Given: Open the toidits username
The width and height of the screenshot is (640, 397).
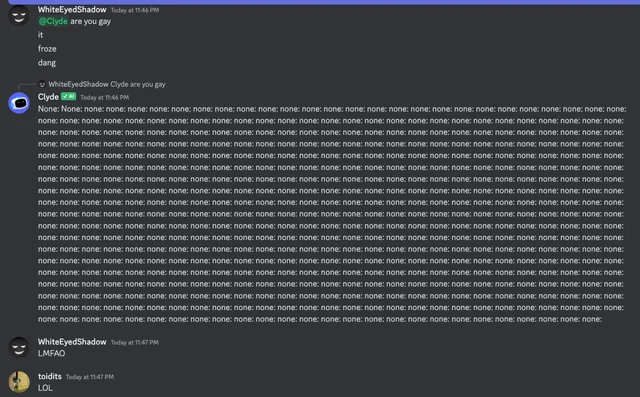Looking at the screenshot, I should pos(50,376).
